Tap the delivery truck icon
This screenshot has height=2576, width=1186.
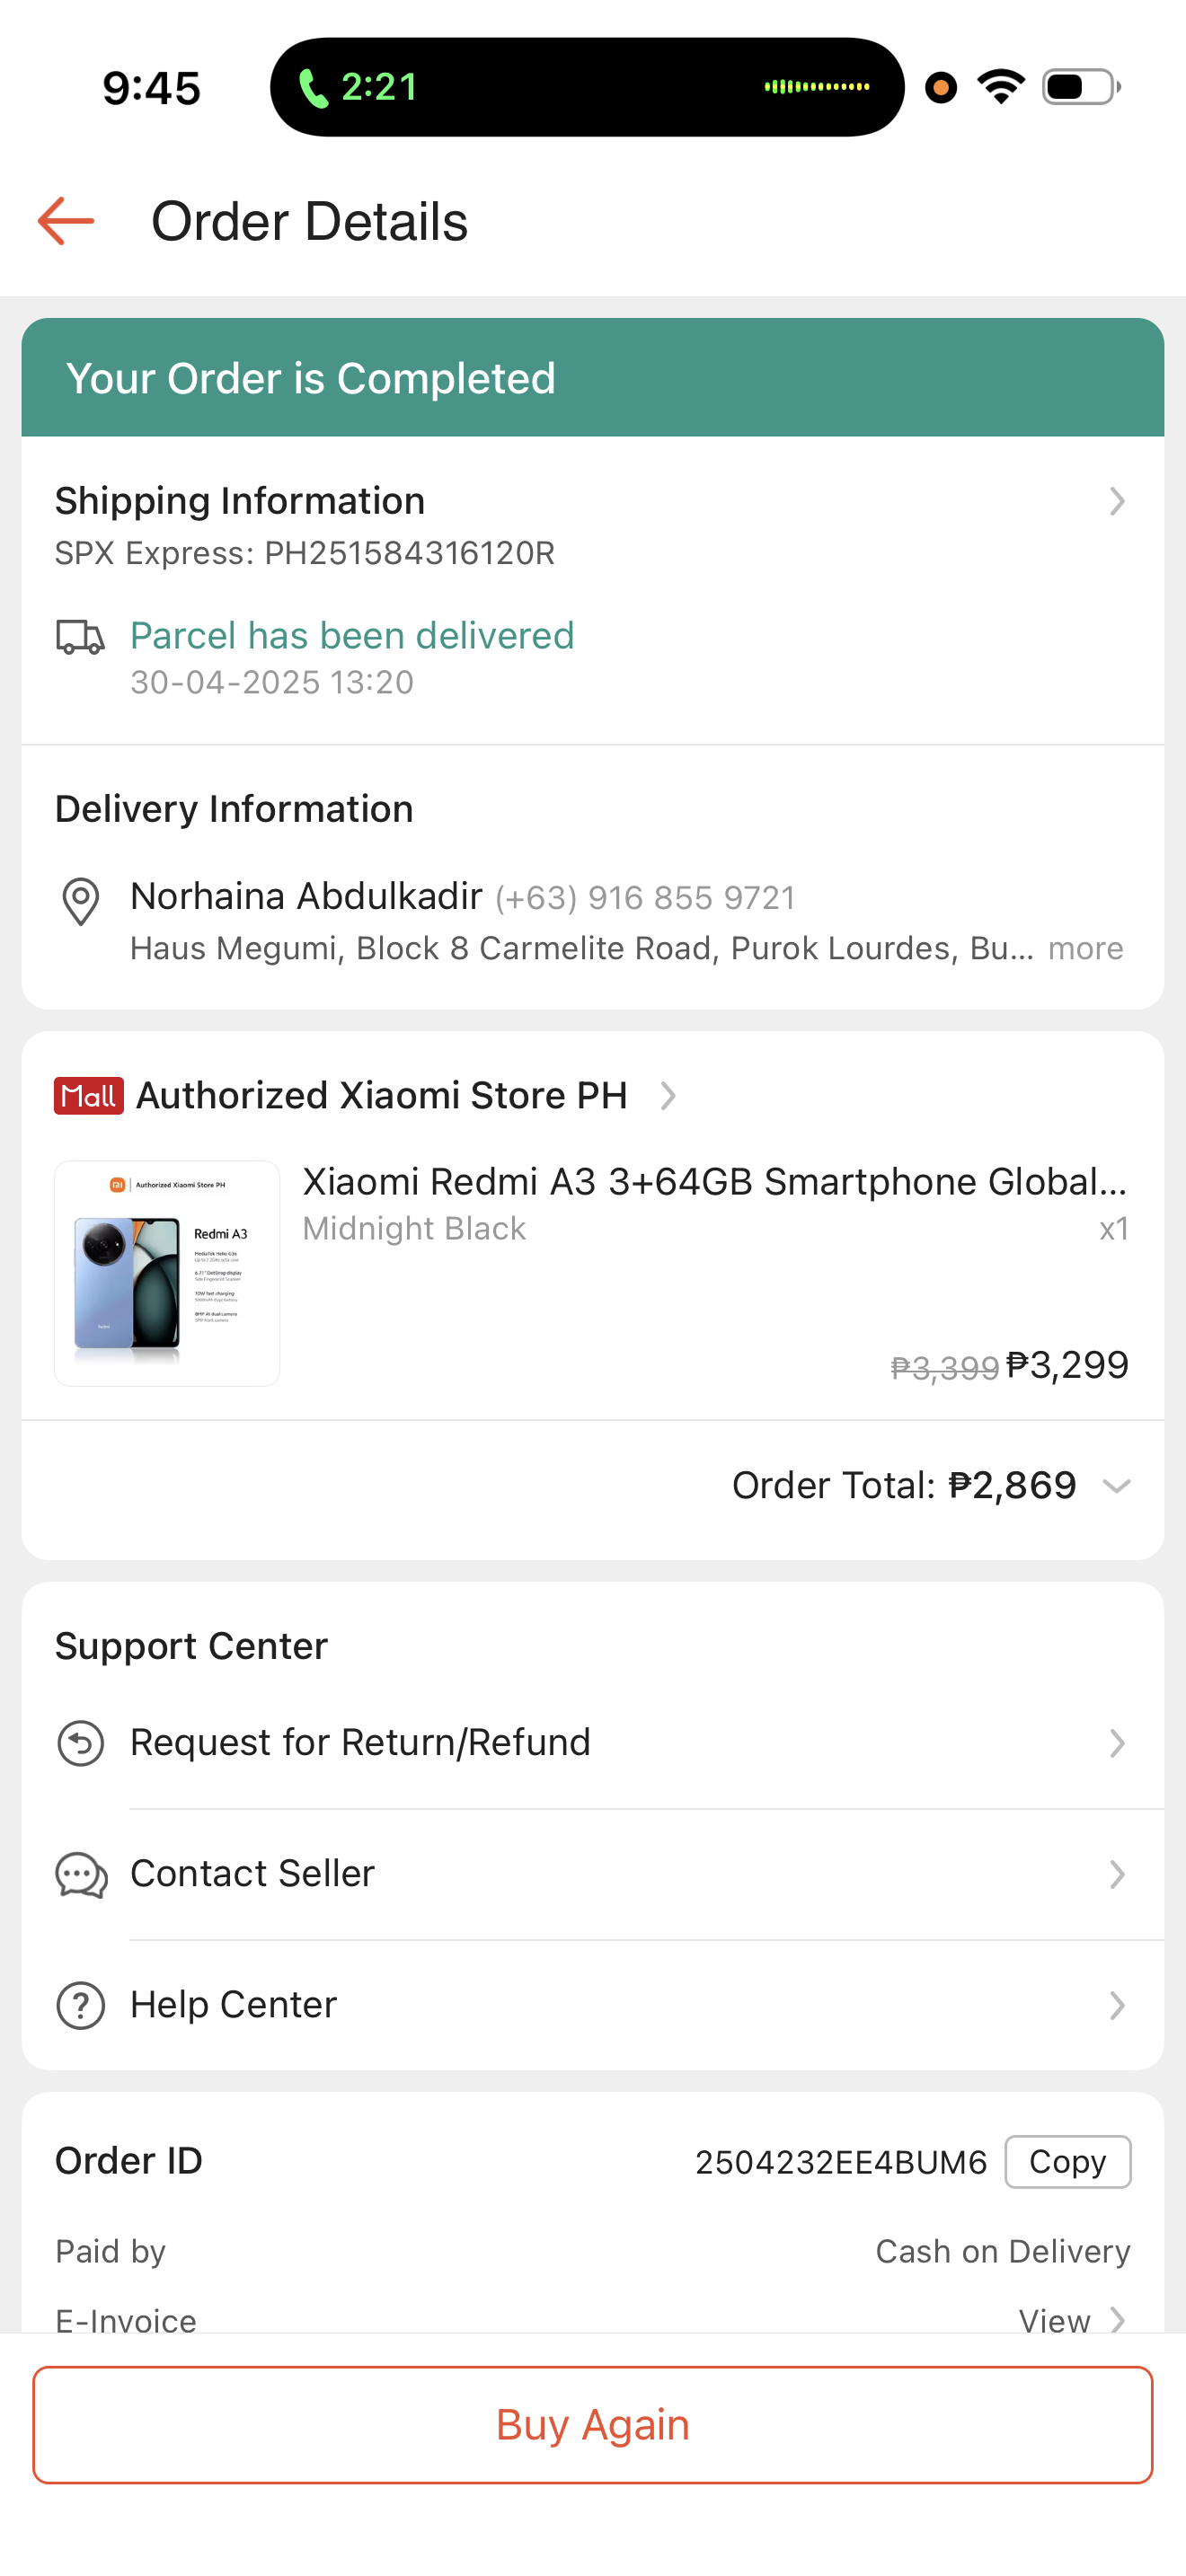coord(80,636)
